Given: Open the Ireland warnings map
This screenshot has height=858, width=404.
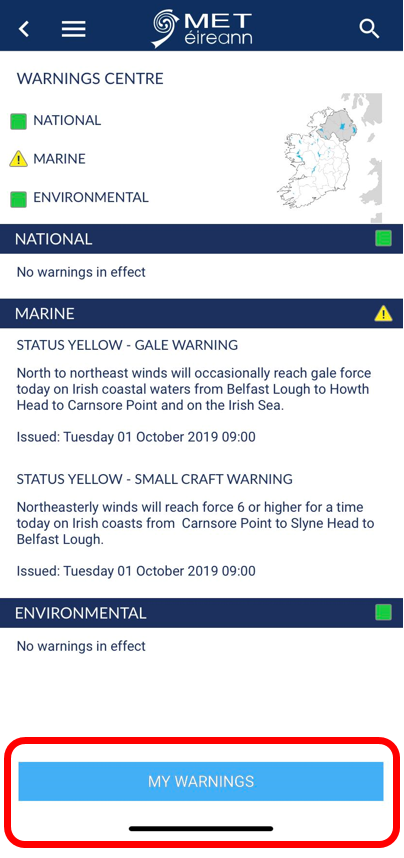Looking at the screenshot, I should click(329, 158).
